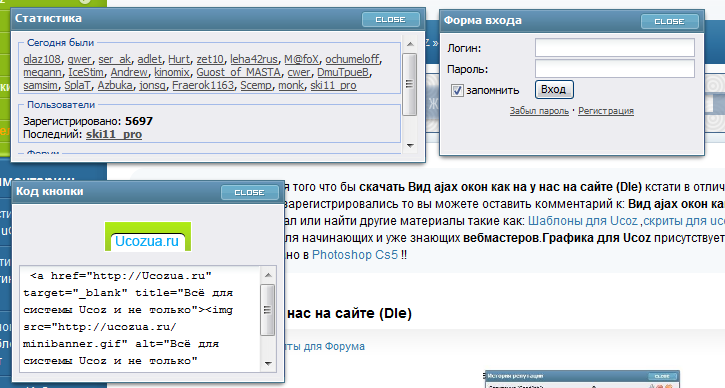Open user samsim profile link
725x388 pixels.
(x=40, y=85)
